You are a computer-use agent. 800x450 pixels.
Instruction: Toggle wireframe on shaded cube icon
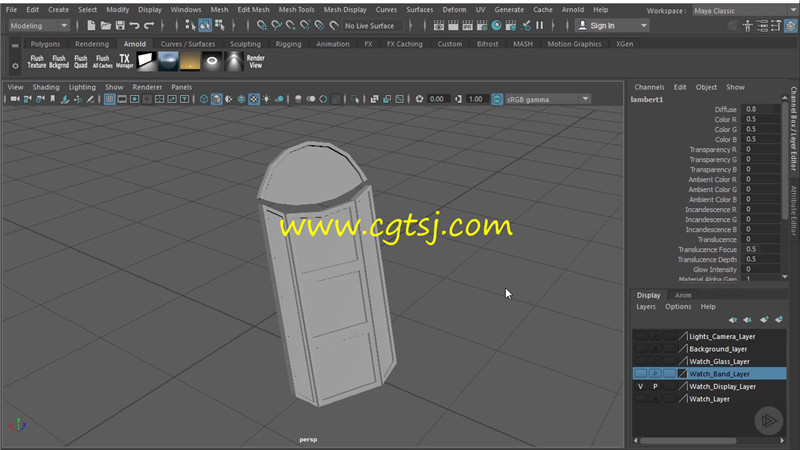point(217,99)
